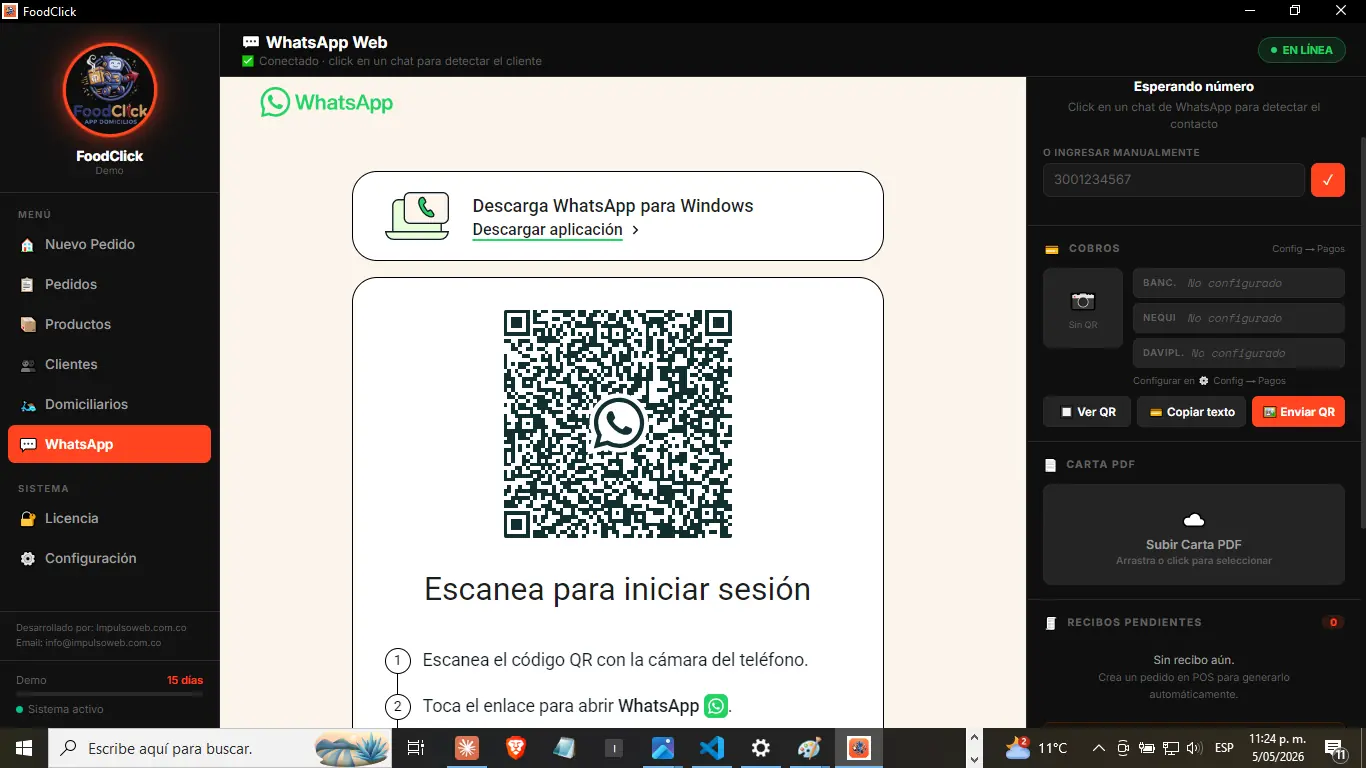Open the notification center icon
The width and height of the screenshot is (1366, 768).
(1335, 748)
